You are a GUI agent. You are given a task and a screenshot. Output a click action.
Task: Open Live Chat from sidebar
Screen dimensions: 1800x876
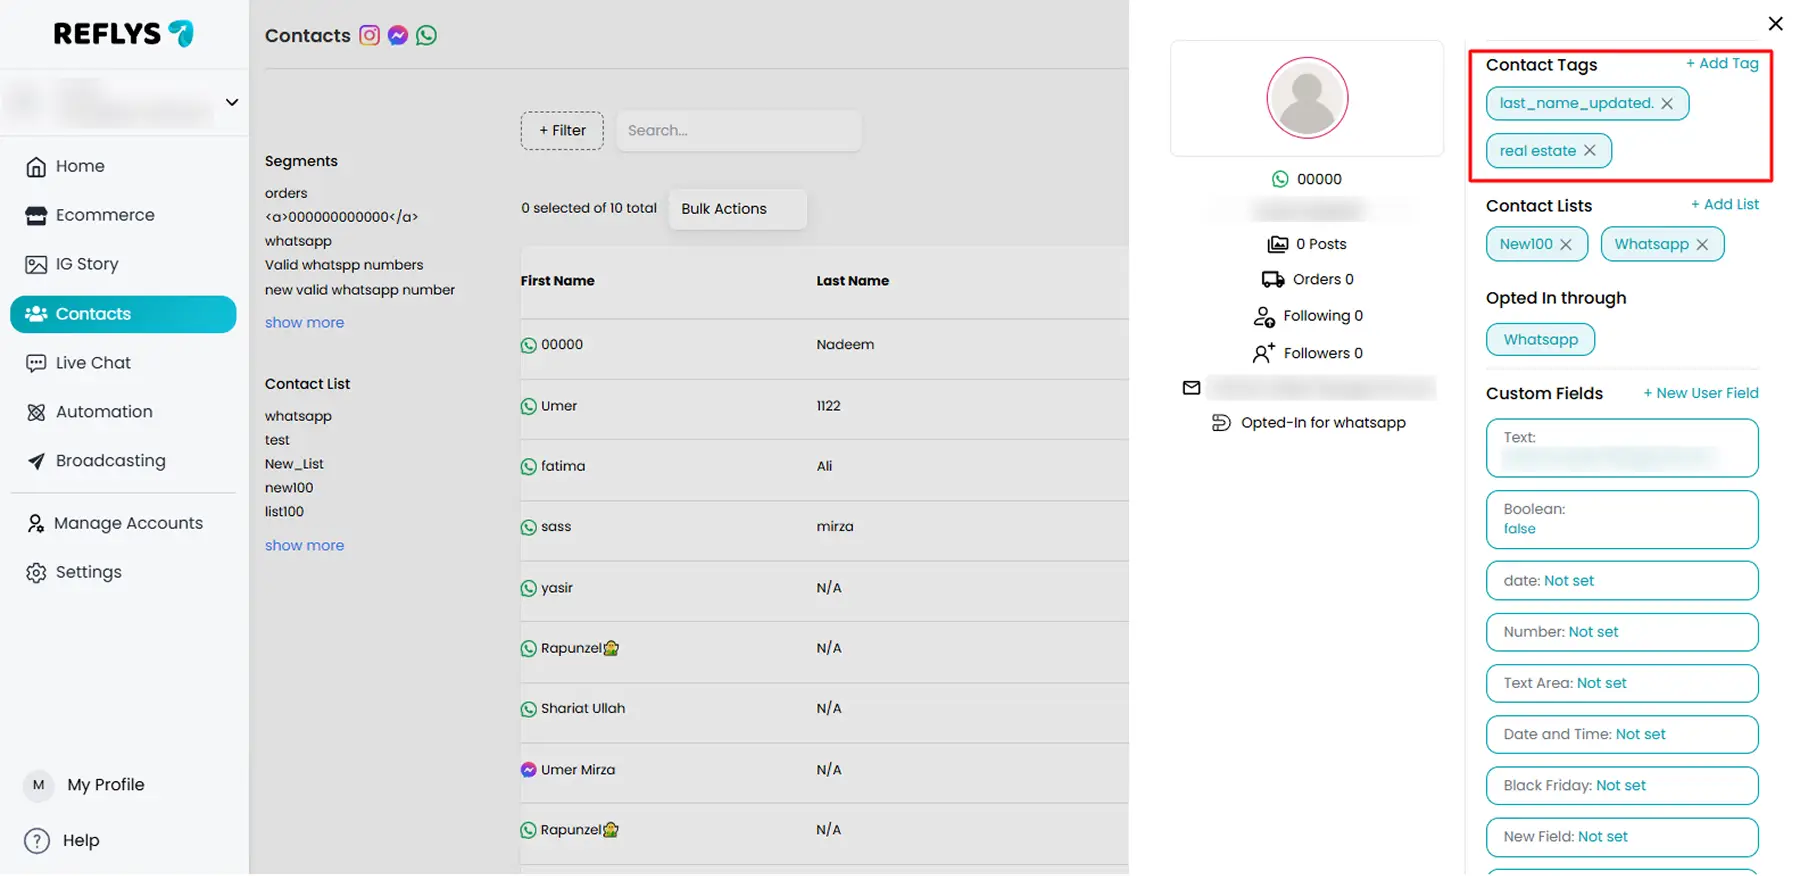click(93, 363)
